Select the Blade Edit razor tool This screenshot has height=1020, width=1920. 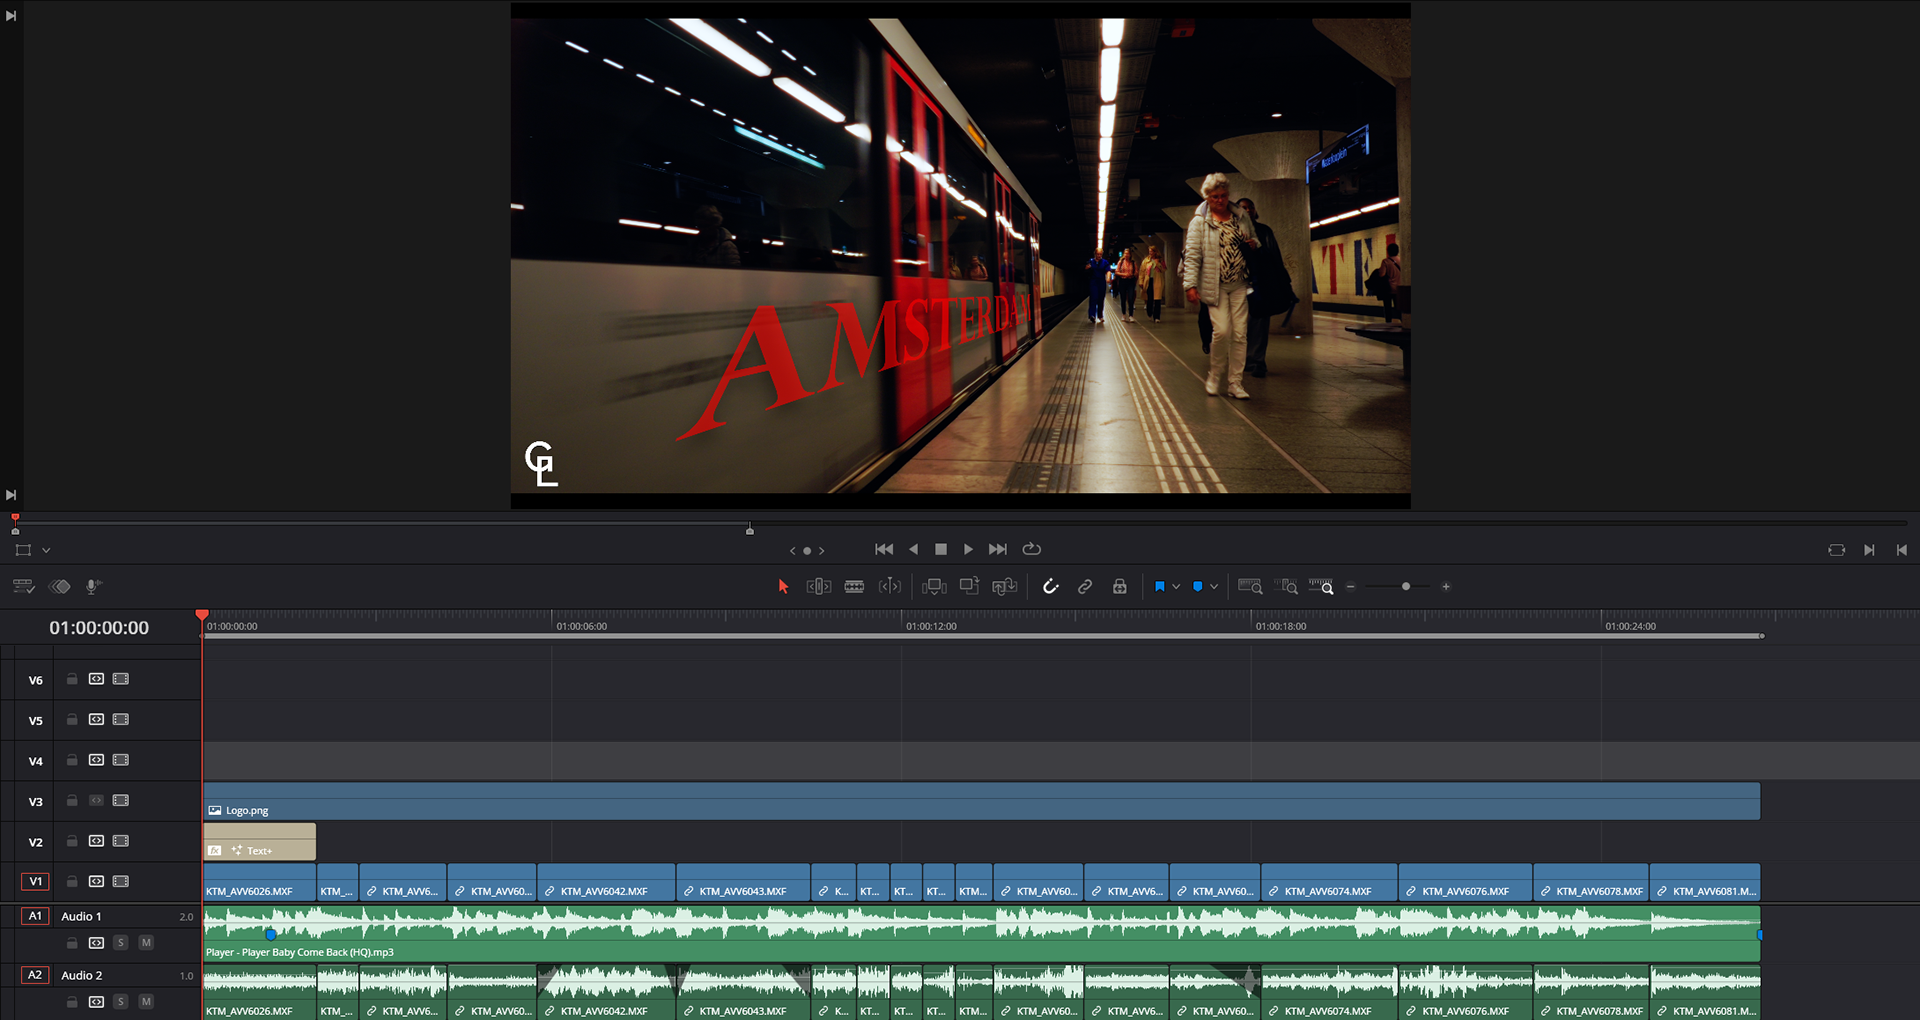(x=854, y=587)
